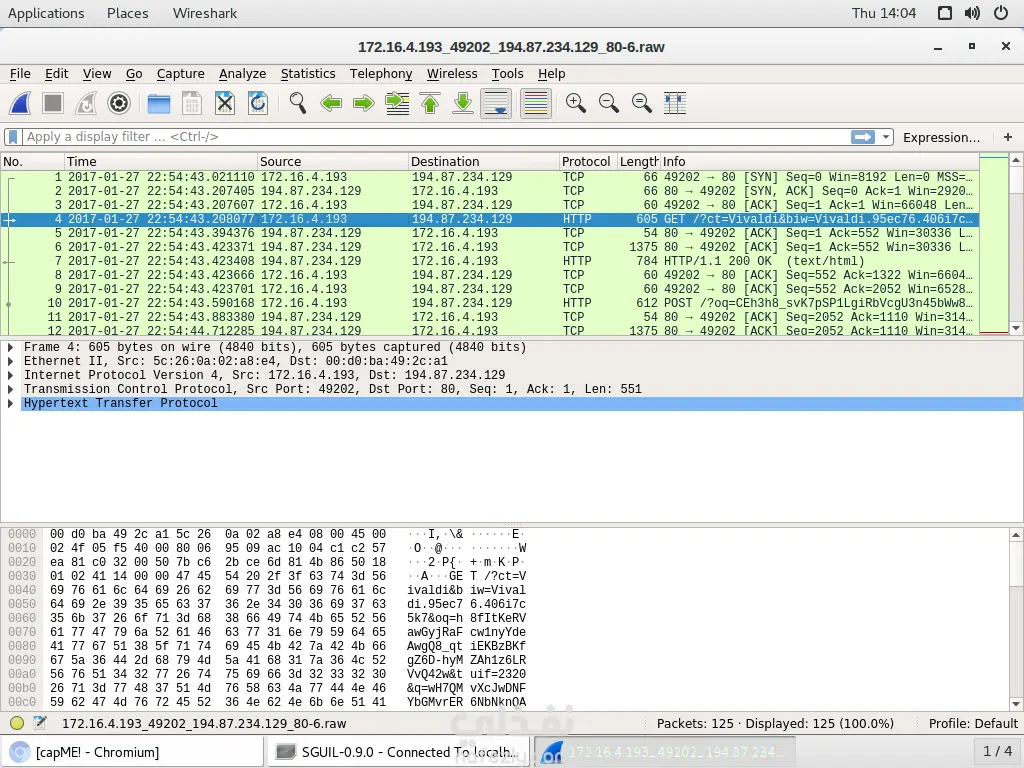This screenshot has width=1024, height=768.
Task: Open capture options gear icon
Action: 119,103
